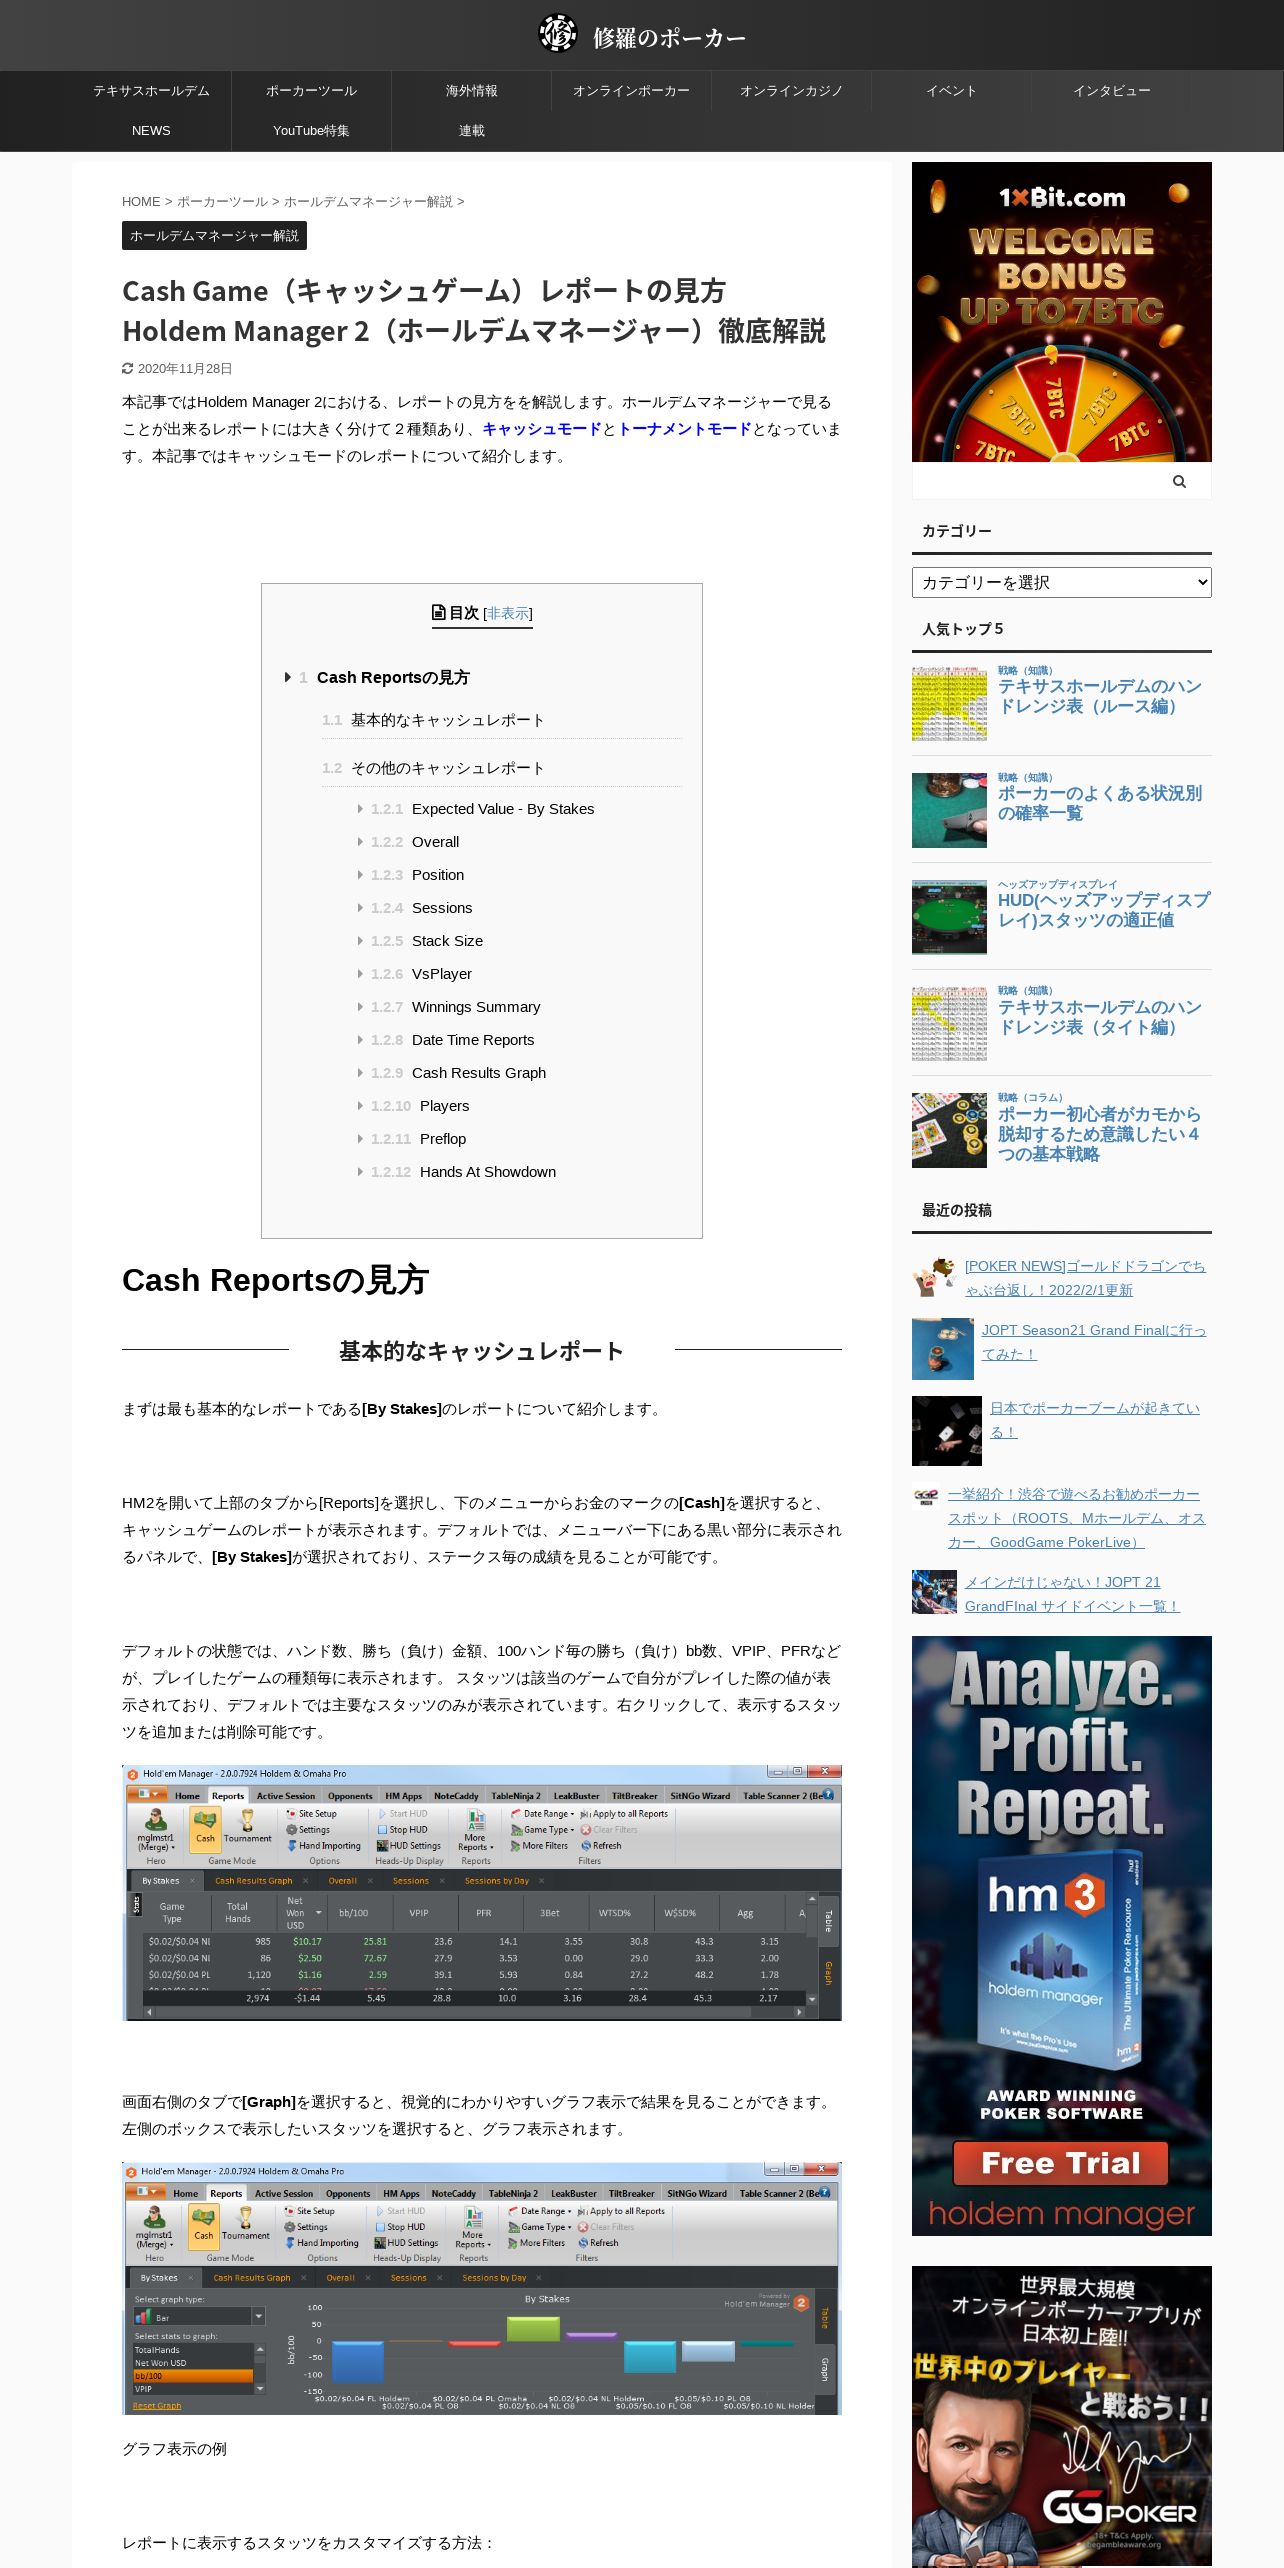The width and height of the screenshot is (1284, 2568).
Task: Open the インタビュー menu item
Action: pos(1111,91)
